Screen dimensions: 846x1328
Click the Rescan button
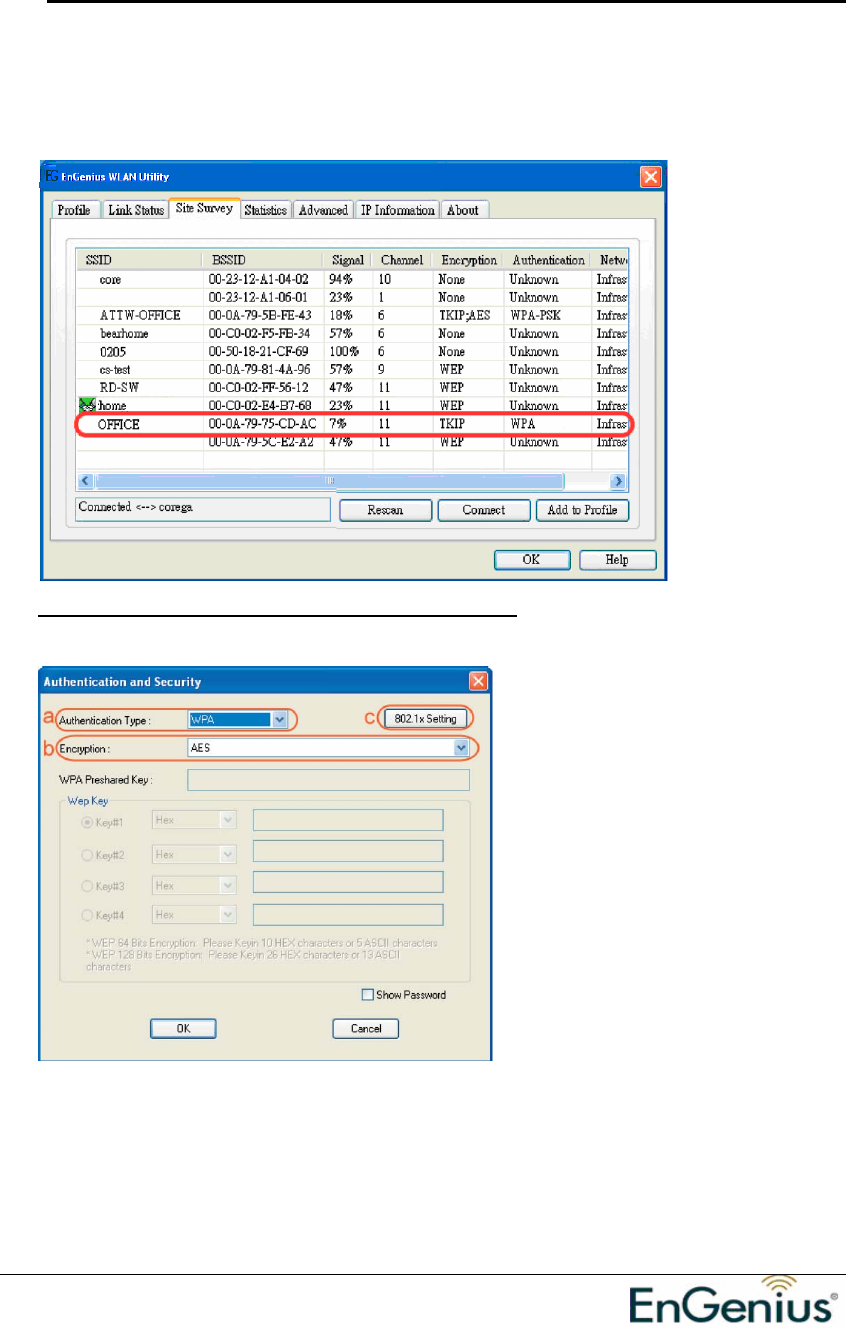385,510
